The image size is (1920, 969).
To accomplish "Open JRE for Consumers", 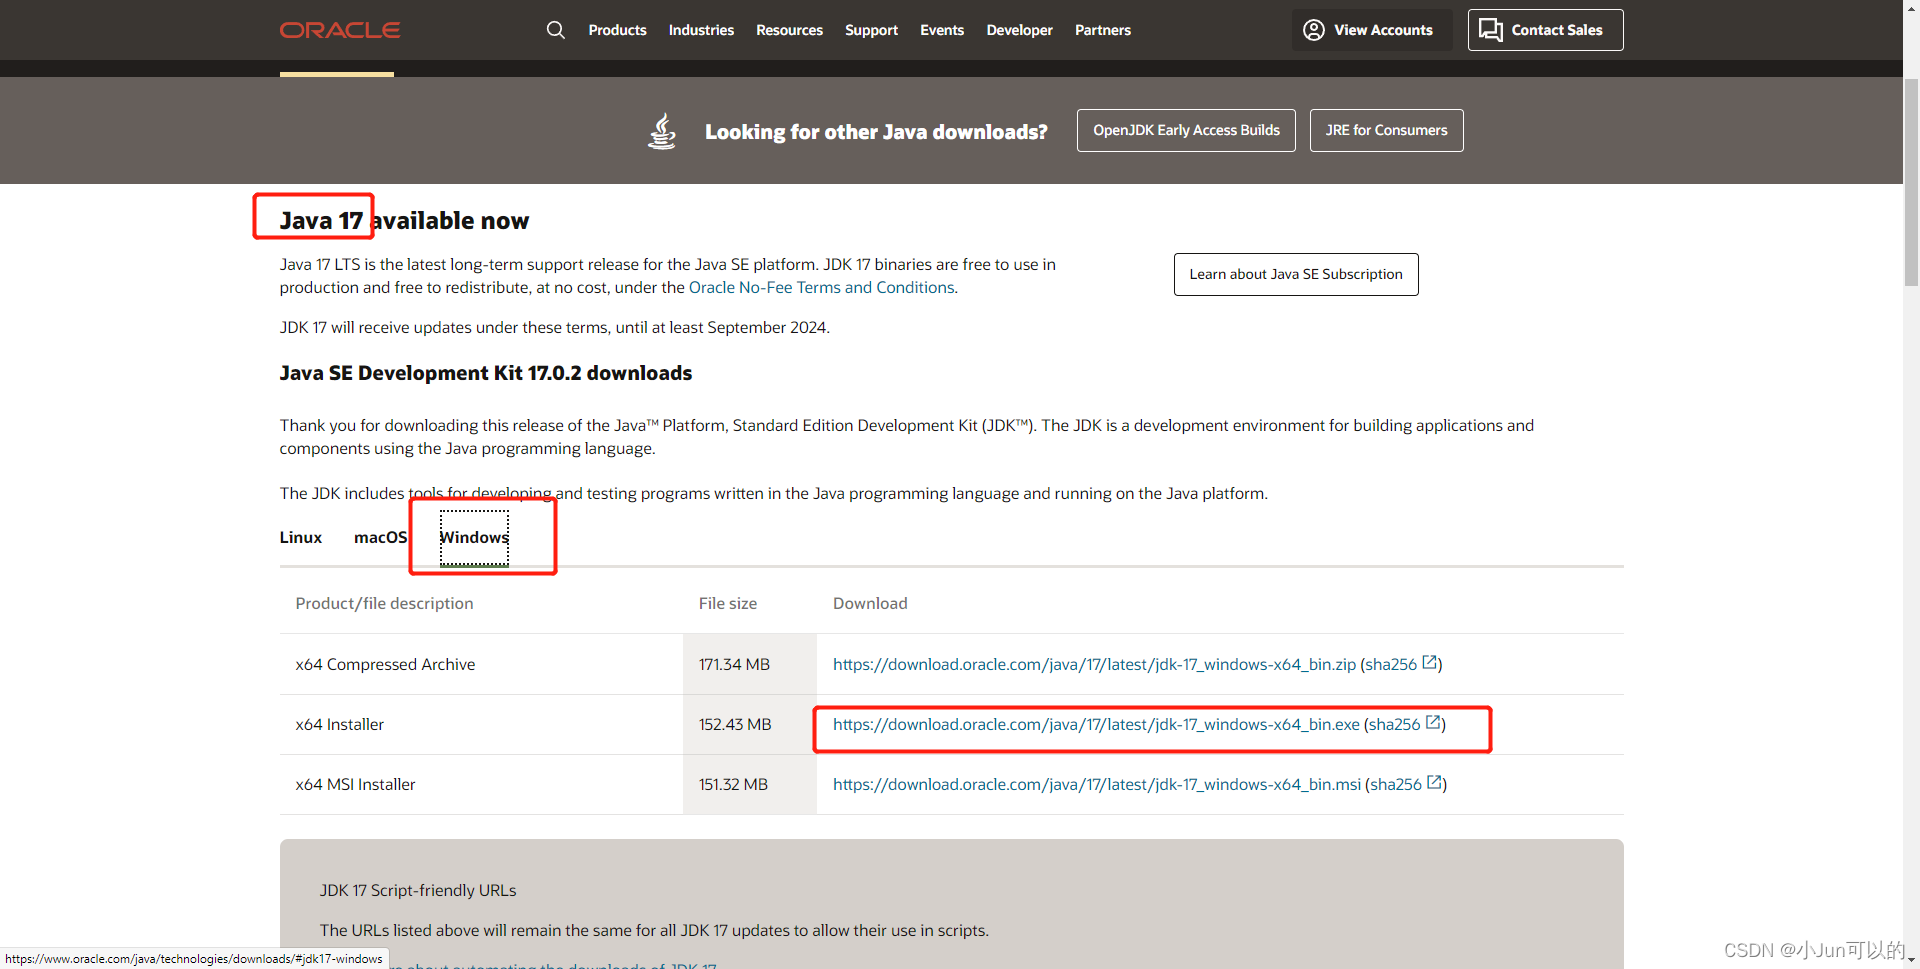I will coord(1386,130).
